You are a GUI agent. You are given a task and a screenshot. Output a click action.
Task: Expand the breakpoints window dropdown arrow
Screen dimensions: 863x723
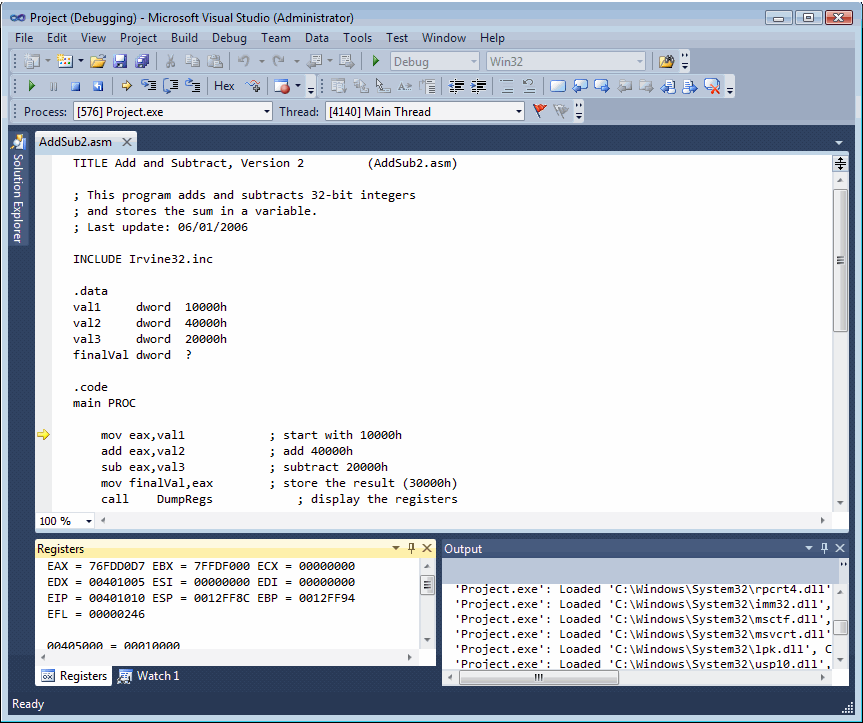click(298, 86)
